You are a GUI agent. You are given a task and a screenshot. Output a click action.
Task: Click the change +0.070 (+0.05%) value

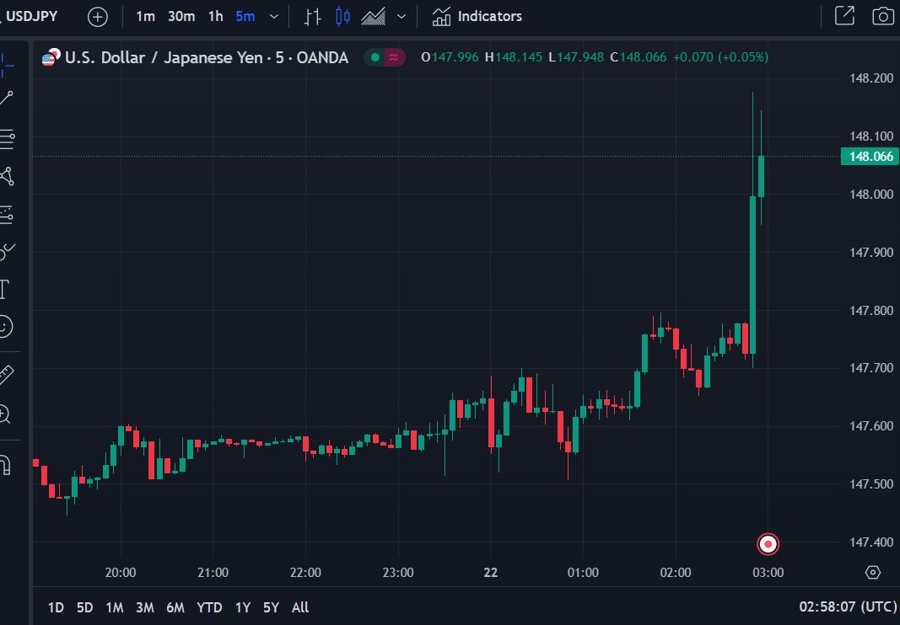[x=720, y=57]
